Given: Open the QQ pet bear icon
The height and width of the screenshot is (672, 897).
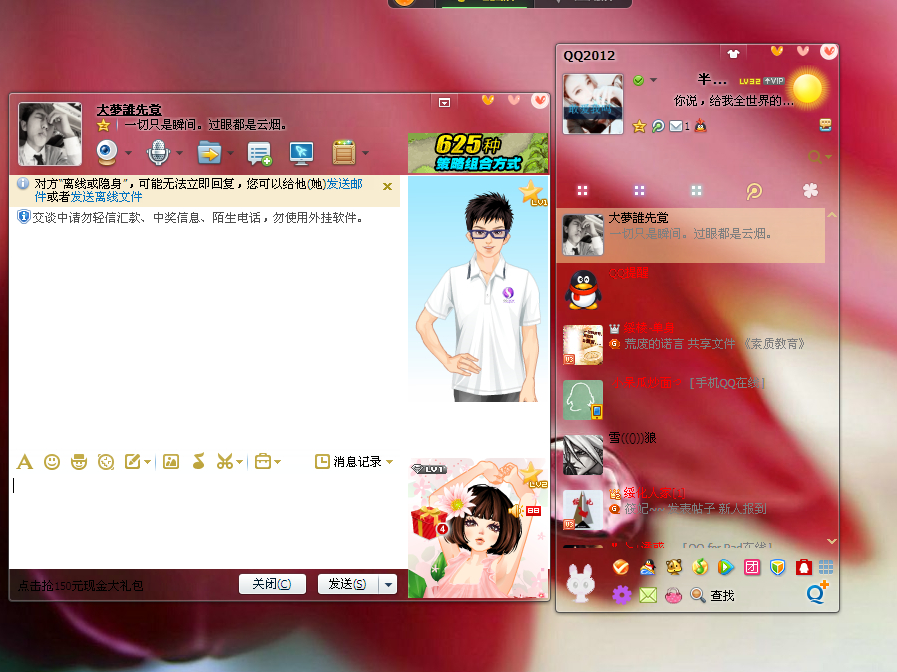Looking at the screenshot, I should point(674,567).
